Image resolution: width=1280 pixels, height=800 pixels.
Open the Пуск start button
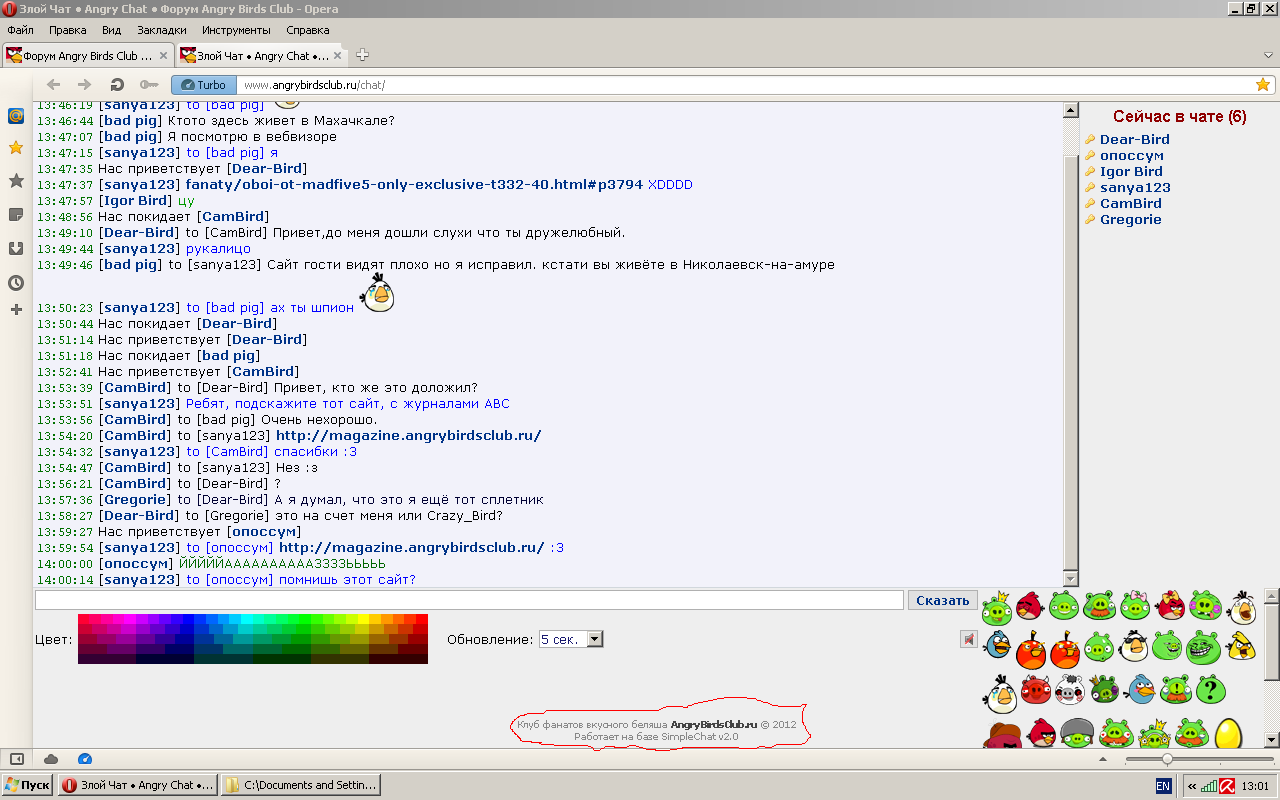pos(27,785)
